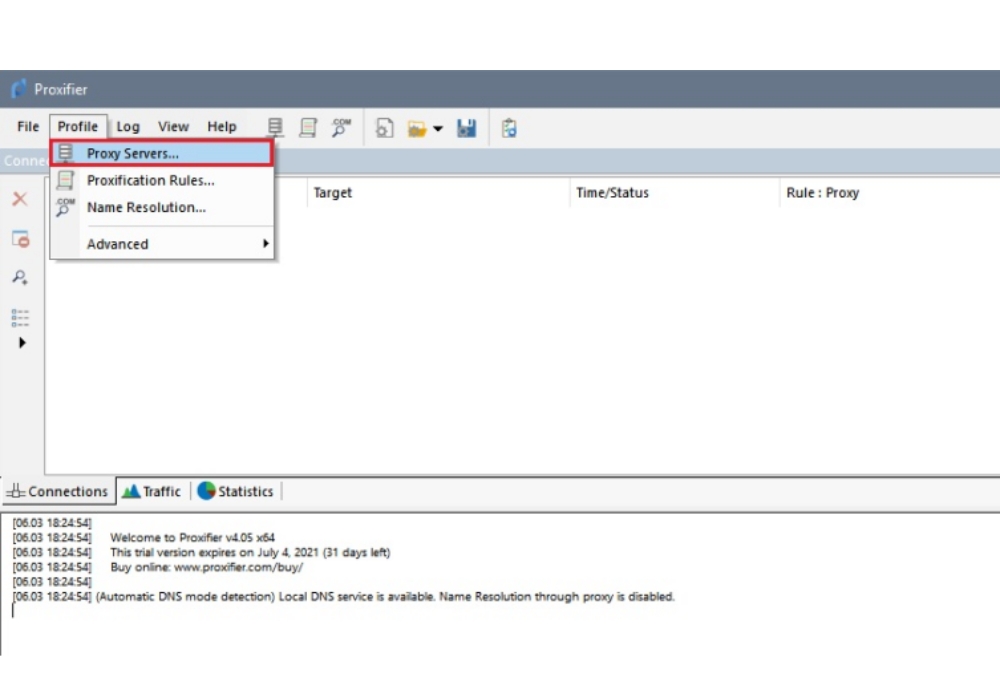The height and width of the screenshot is (700, 1000).
Task: Click the Save Profile floppy icon
Action: click(x=466, y=128)
